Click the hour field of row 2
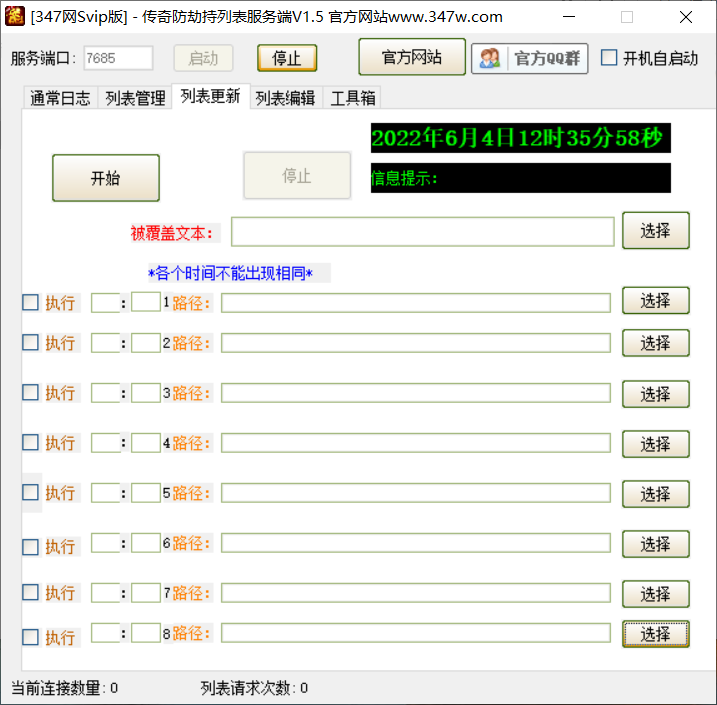The width and height of the screenshot is (717, 705). [x=106, y=343]
